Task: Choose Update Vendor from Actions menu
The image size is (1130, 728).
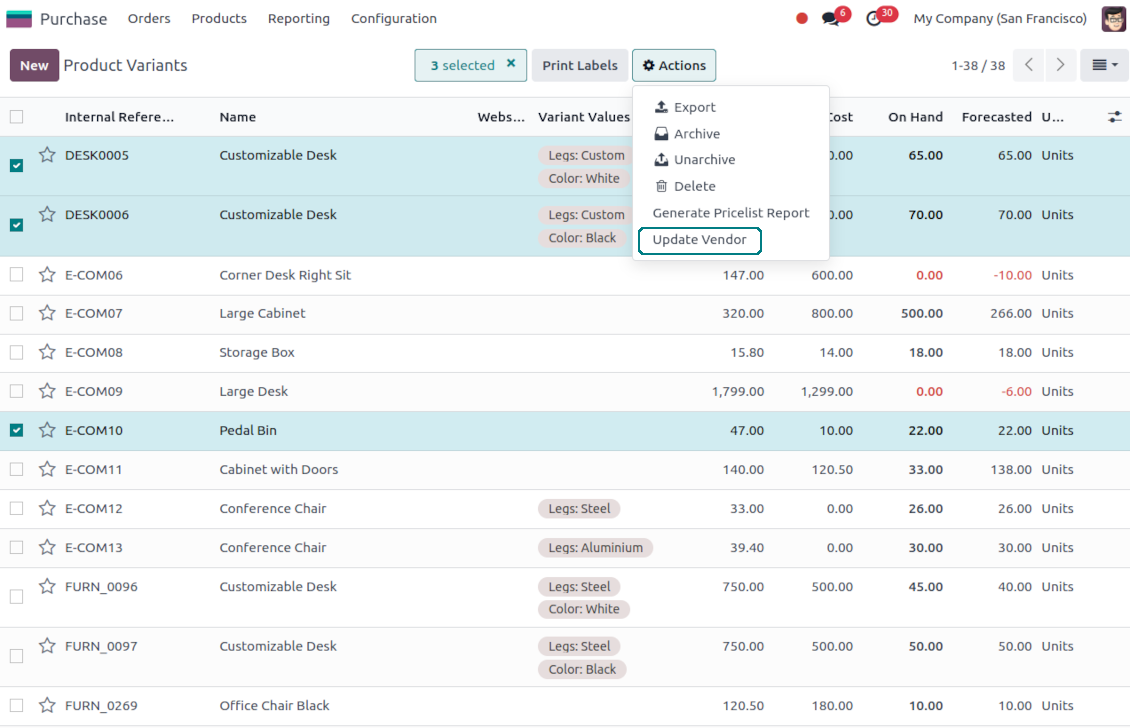Action: pos(699,240)
